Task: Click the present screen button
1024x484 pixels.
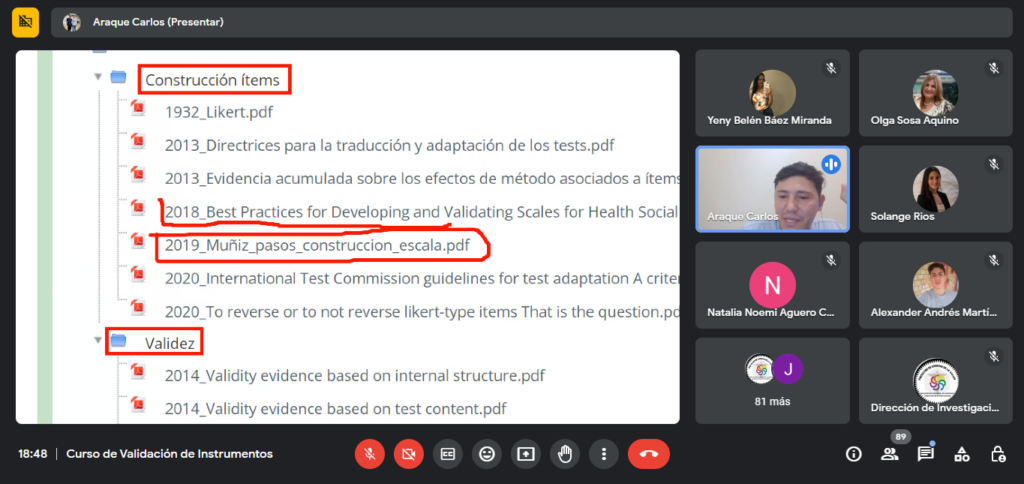Action: [x=526, y=454]
